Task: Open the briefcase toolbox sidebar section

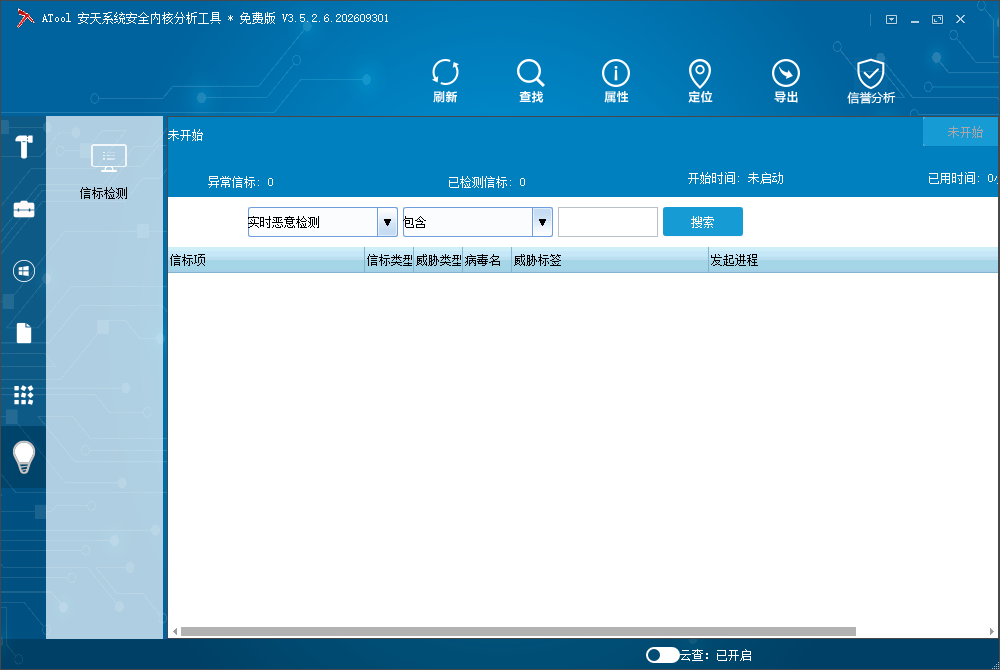Action: pos(24,209)
